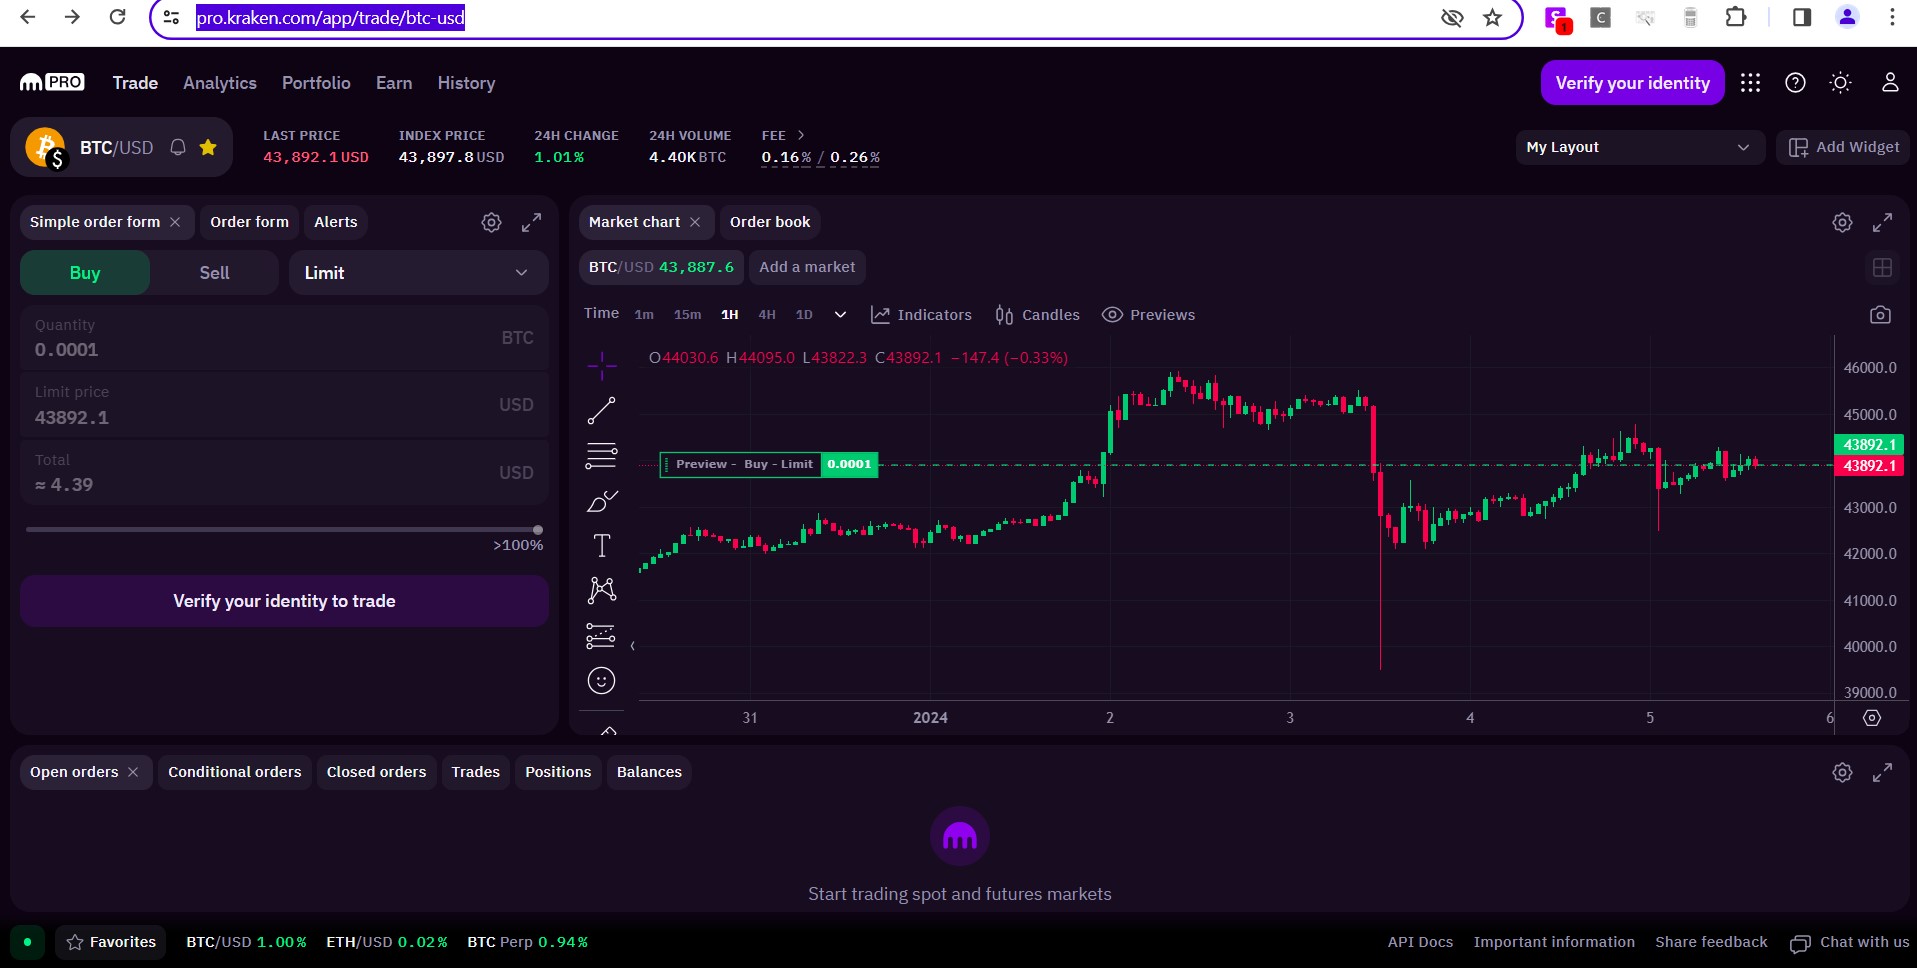Open the History page
This screenshot has width=1917, height=968.
coord(466,83)
